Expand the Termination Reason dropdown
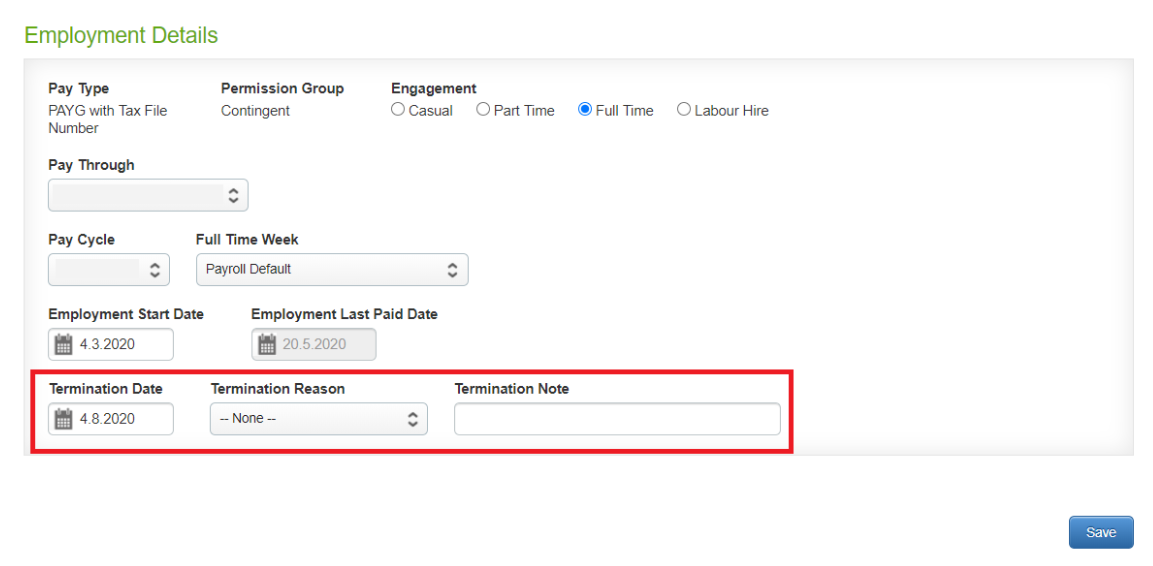The width and height of the screenshot is (1153, 566). (318, 419)
